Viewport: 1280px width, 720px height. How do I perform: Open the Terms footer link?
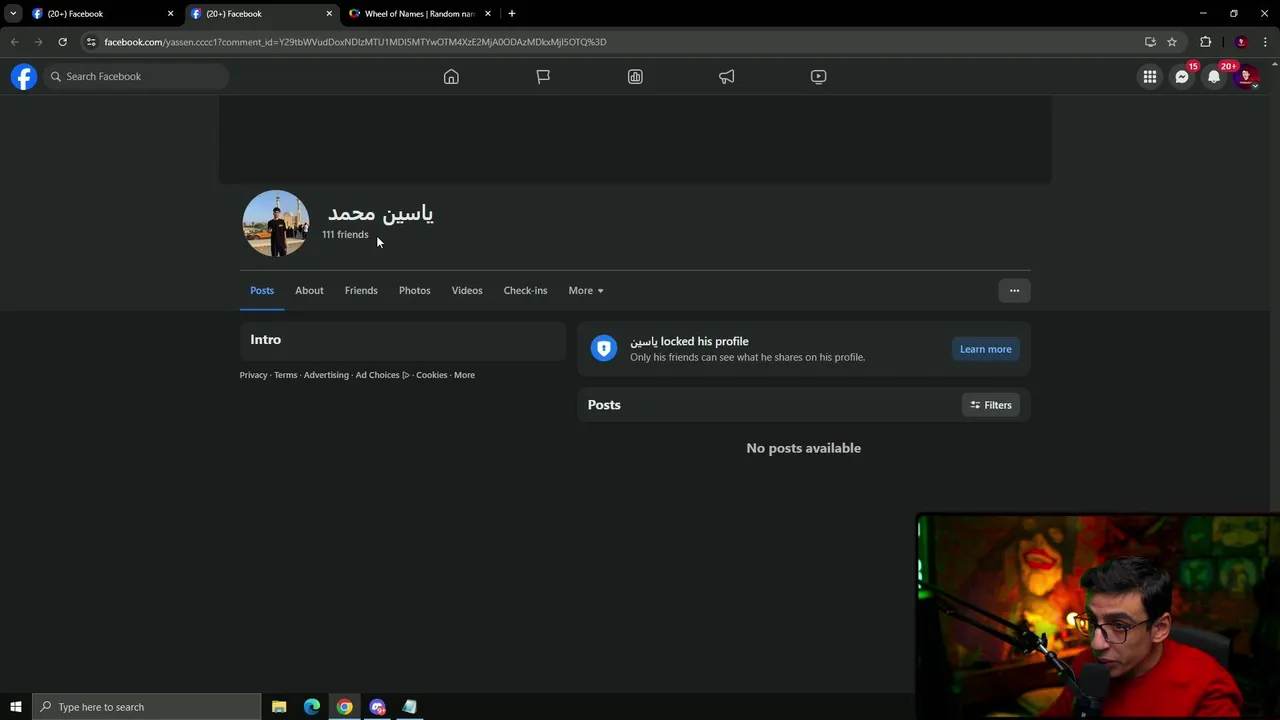pyautogui.click(x=285, y=375)
